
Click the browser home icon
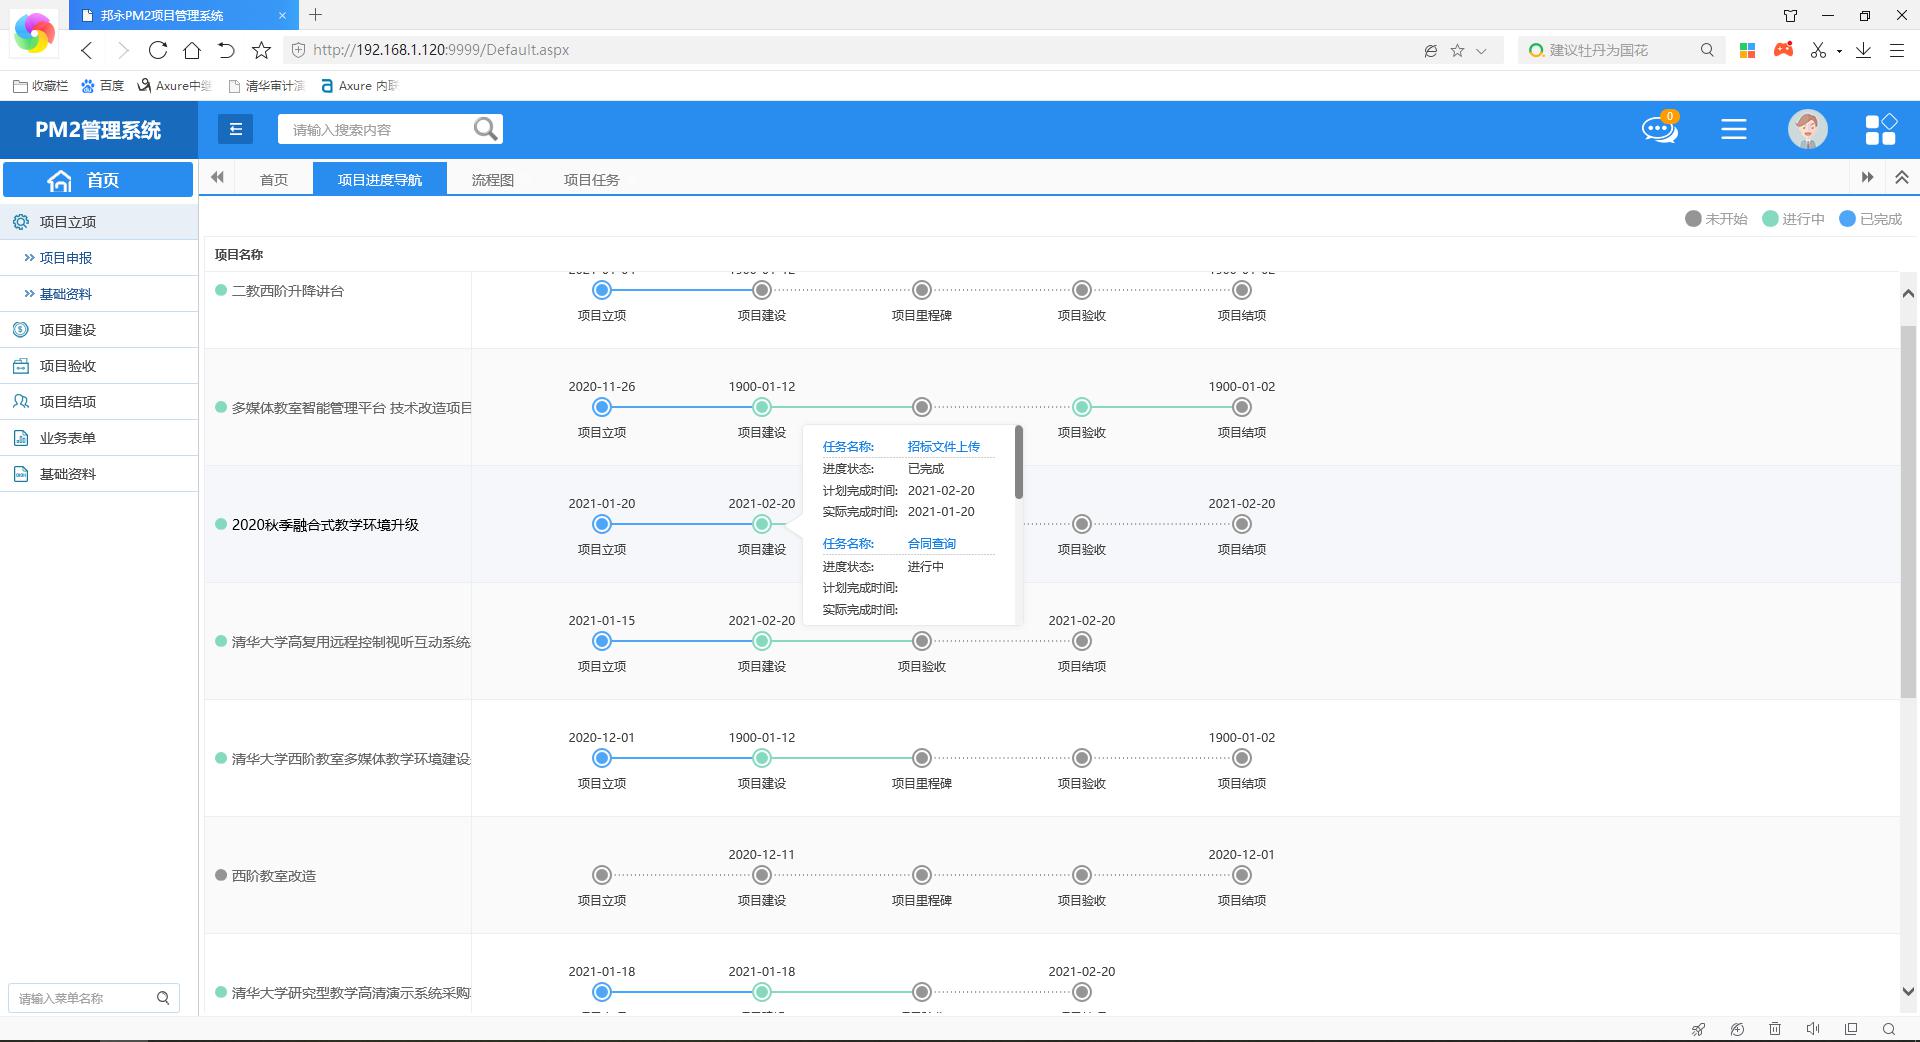pos(192,50)
